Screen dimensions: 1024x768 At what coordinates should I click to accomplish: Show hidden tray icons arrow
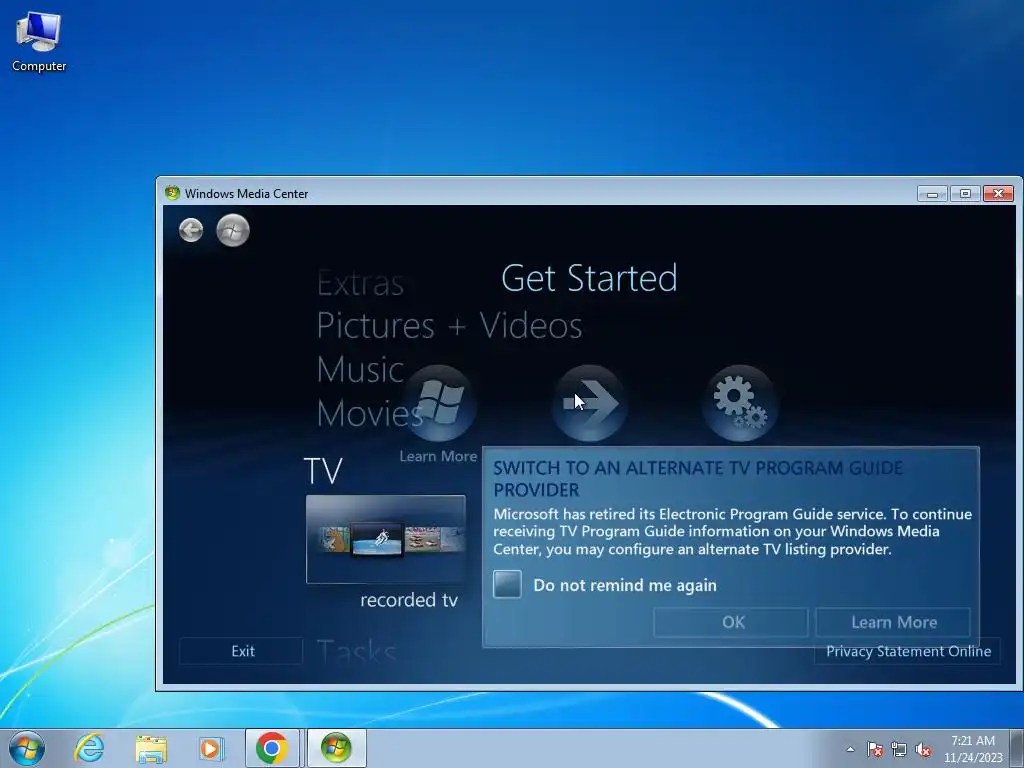click(x=850, y=749)
